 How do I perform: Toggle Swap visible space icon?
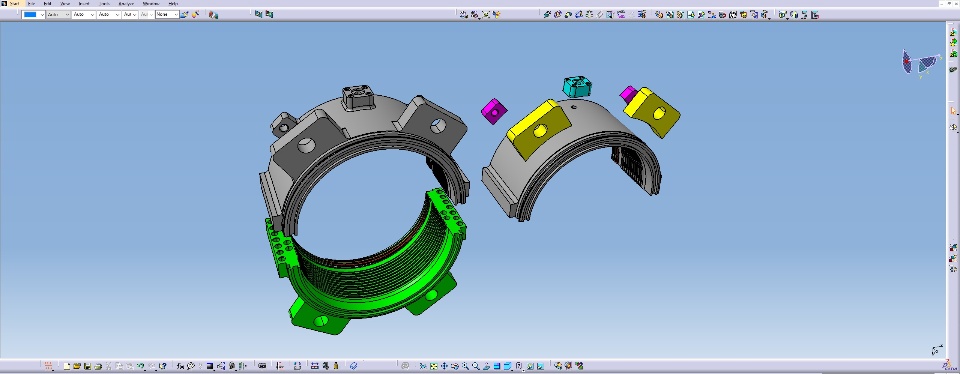(541, 366)
